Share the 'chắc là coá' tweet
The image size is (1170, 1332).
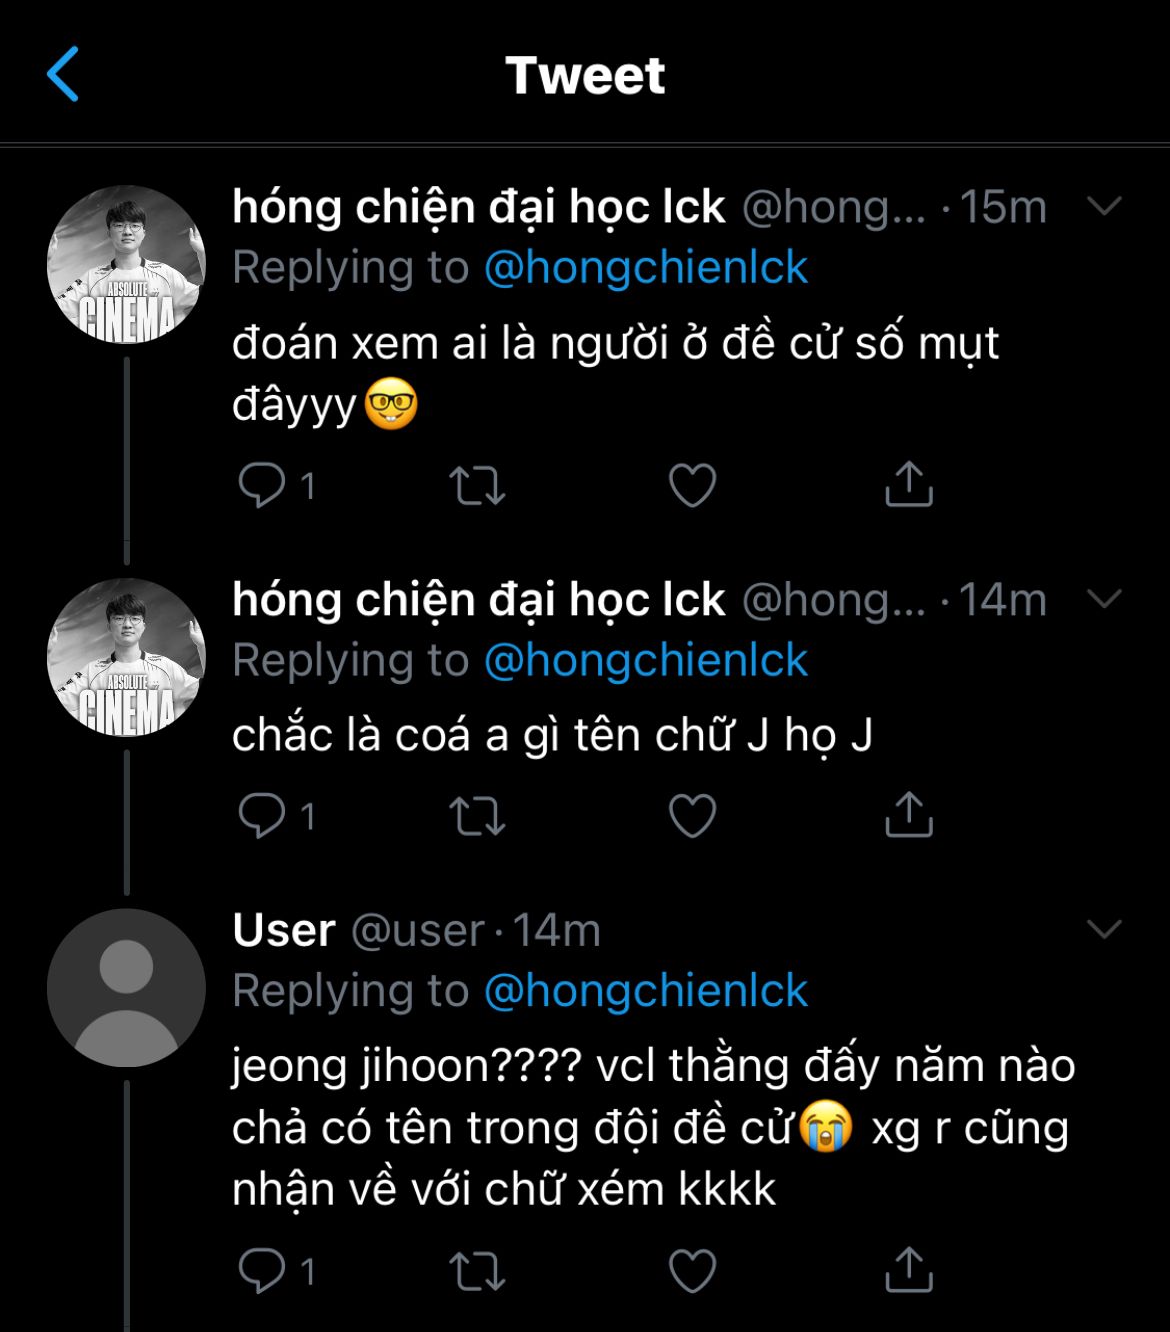909,815
